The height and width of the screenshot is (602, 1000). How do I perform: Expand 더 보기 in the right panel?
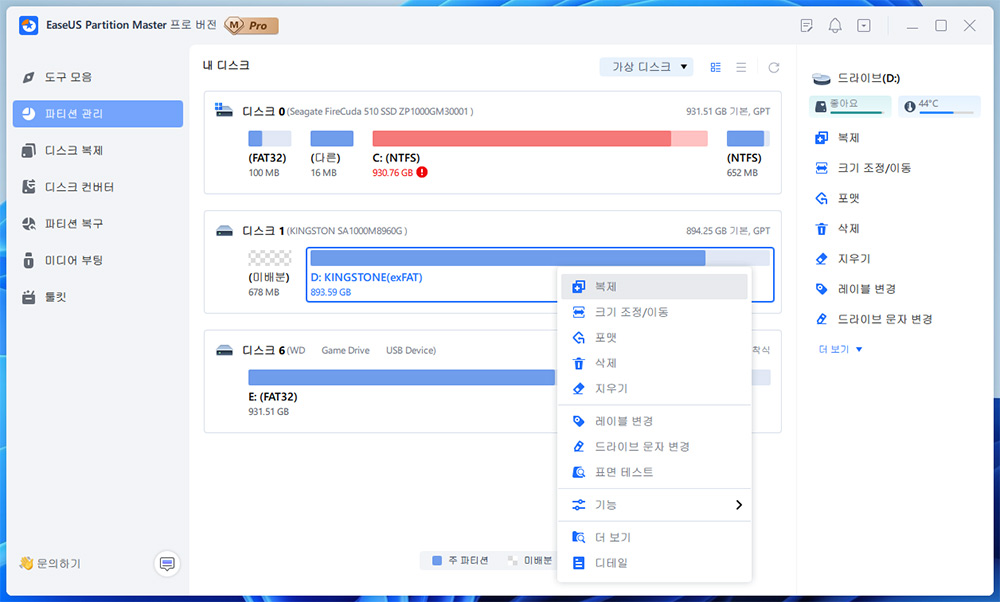click(840, 349)
